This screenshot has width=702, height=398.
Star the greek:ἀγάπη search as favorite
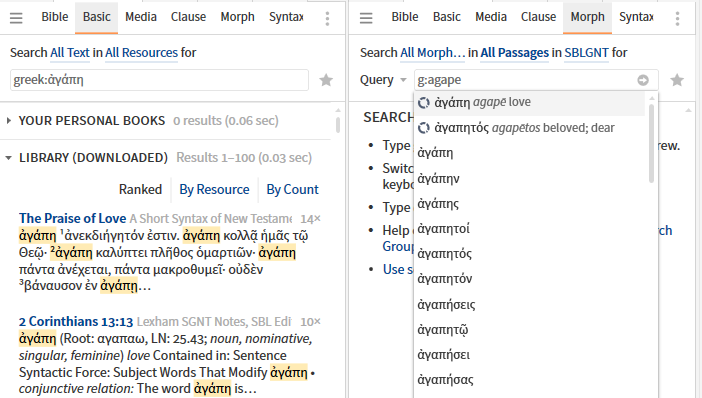(x=326, y=80)
